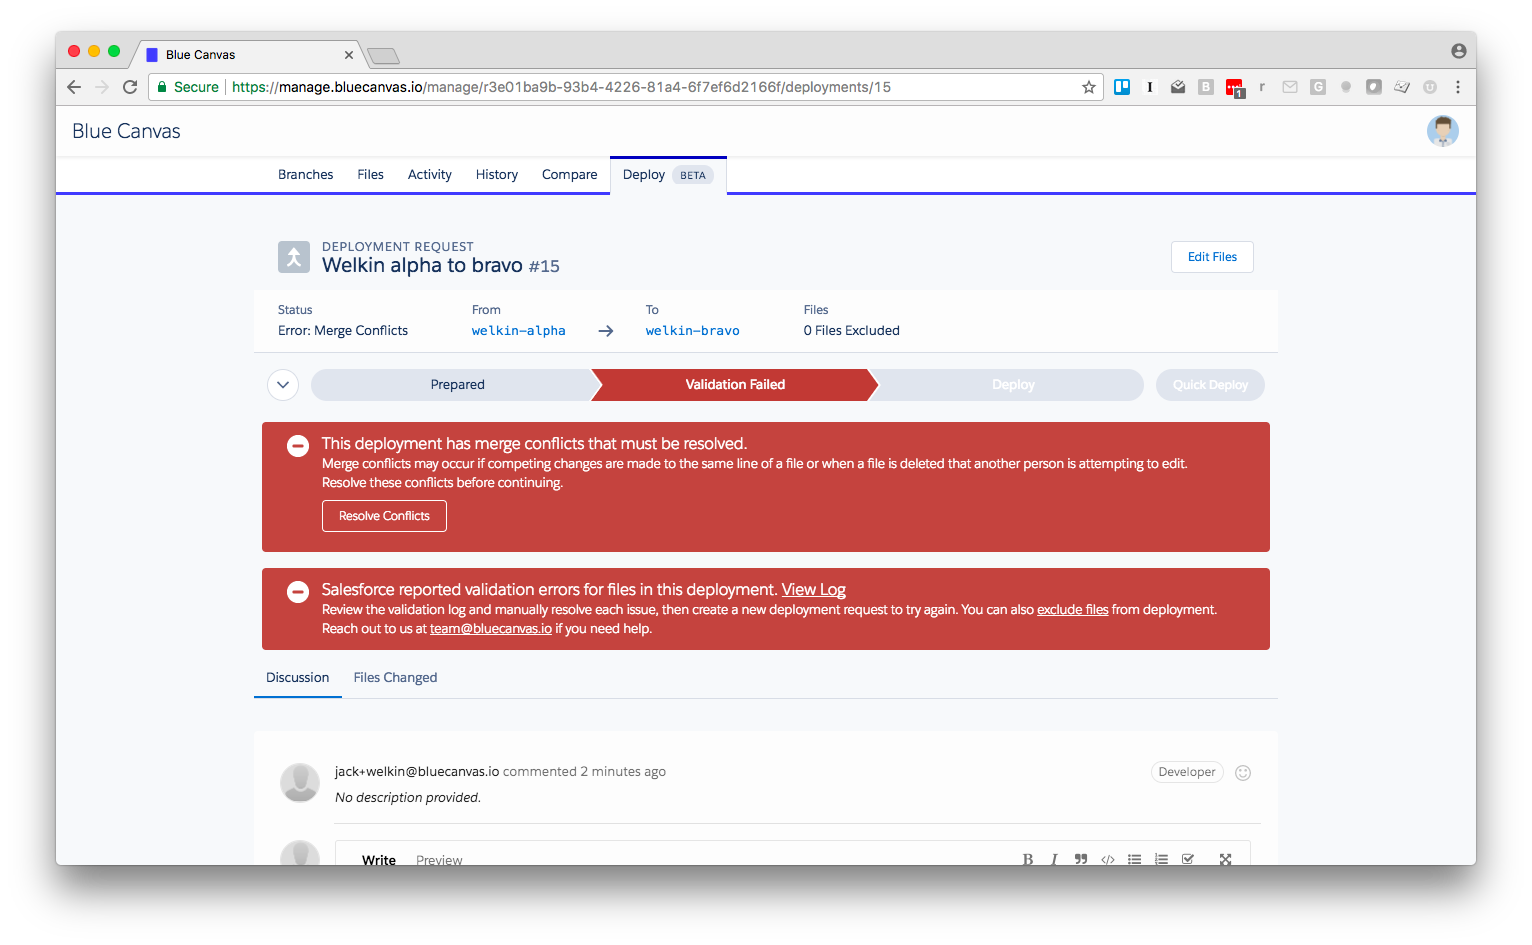Click the browser forward arrow
Viewport: 1532px width, 945px height.
pos(101,87)
